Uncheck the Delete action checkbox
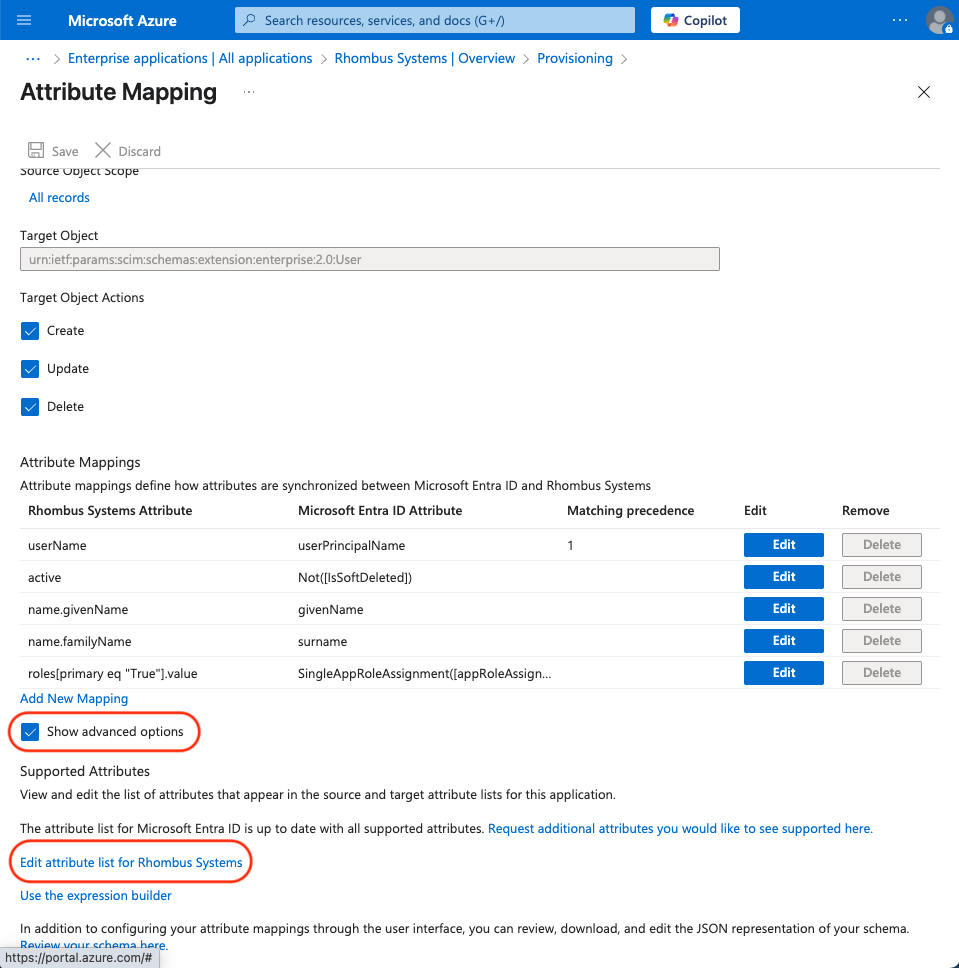Image resolution: width=959 pixels, height=968 pixels. tap(30, 407)
